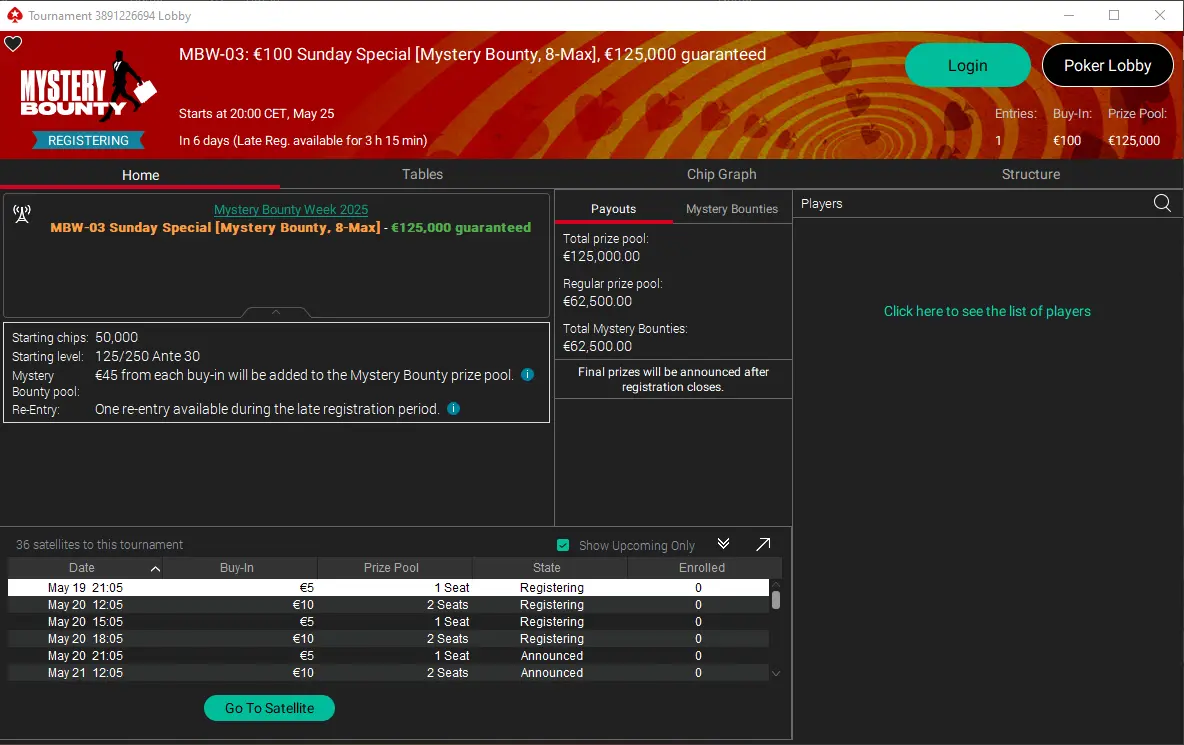Click the satellites list scrollbar thumb
The width and height of the screenshot is (1184, 745).
point(775,601)
